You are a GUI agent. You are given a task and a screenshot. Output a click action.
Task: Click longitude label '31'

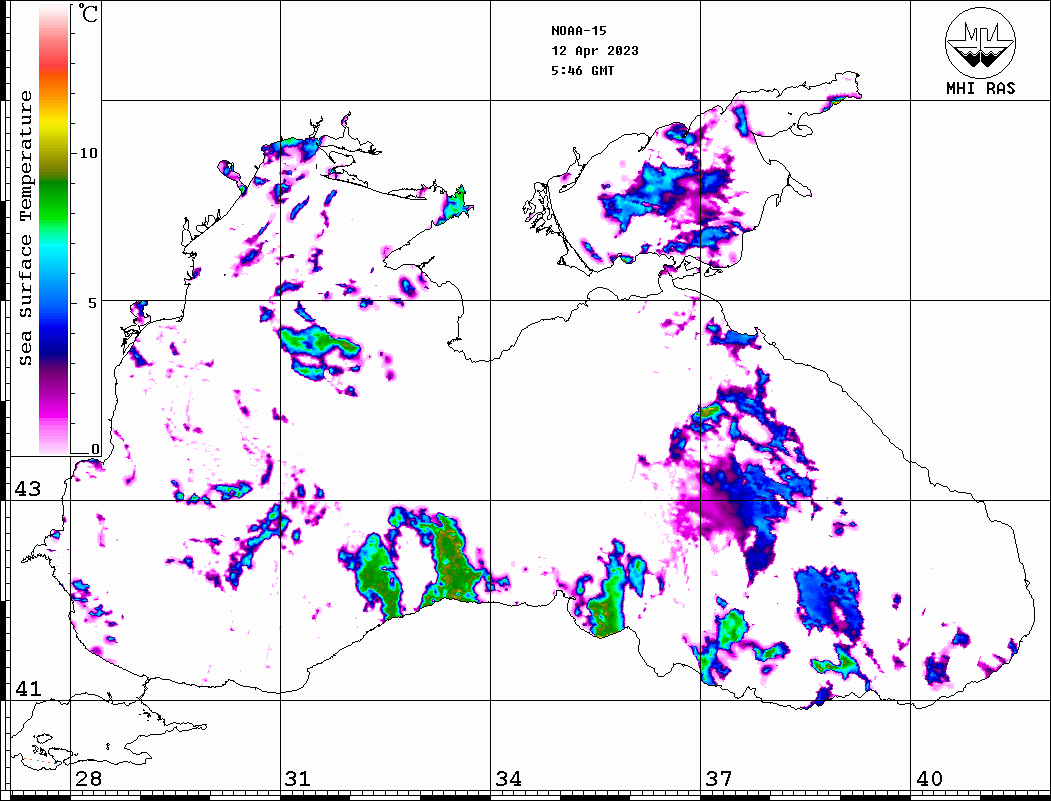click(x=298, y=778)
